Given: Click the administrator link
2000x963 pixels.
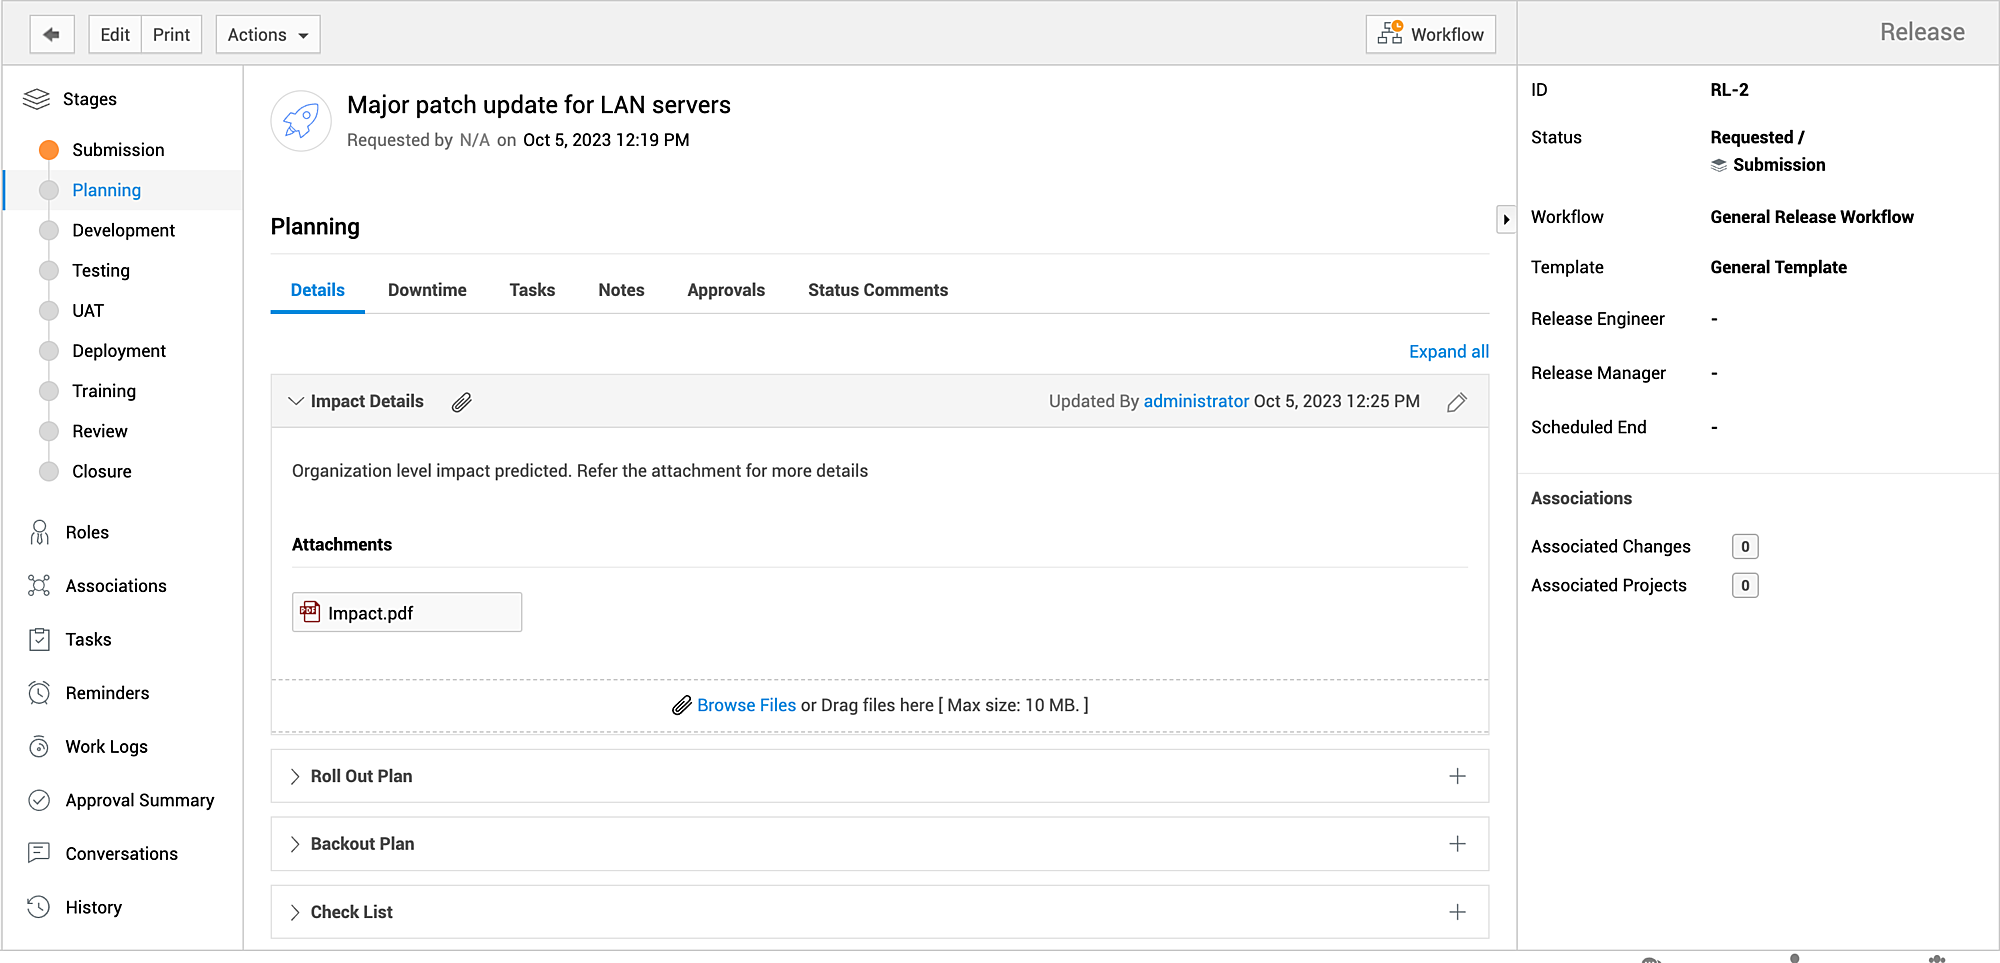Looking at the screenshot, I should pos(1196,401).
